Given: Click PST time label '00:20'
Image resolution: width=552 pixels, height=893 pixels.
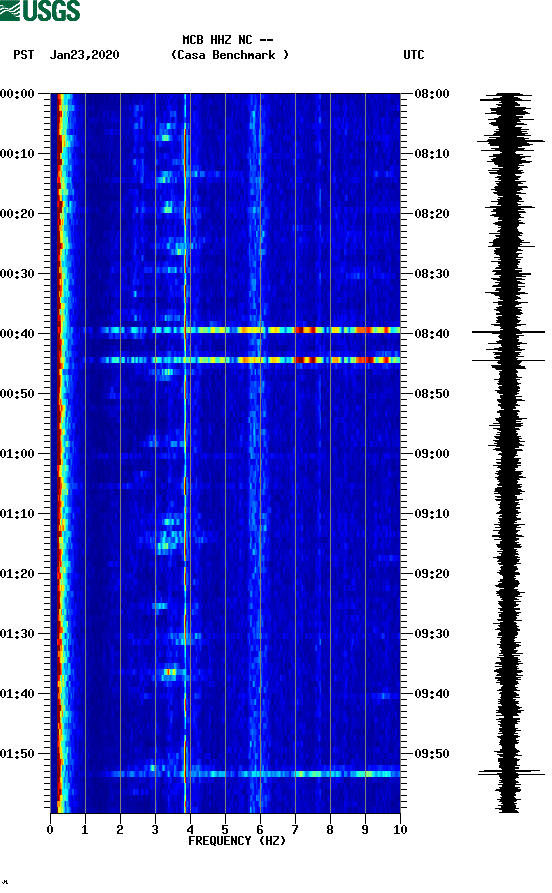Looking at the screenshot, I should point(17,214).
